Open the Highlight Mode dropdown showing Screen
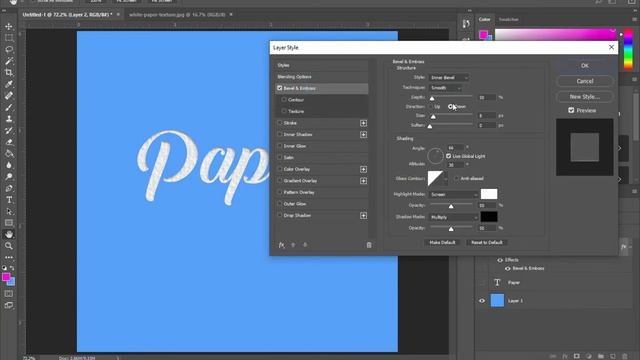 [453, 195]
